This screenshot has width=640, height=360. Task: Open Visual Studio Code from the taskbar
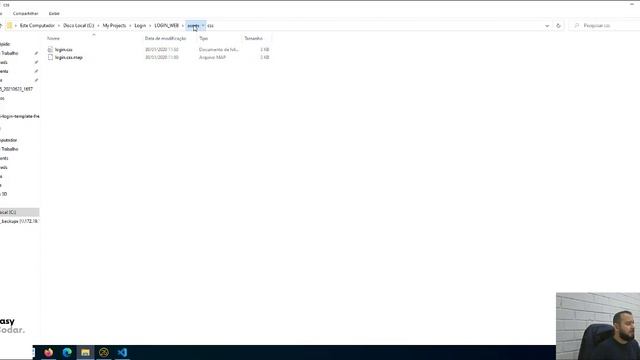122,352
